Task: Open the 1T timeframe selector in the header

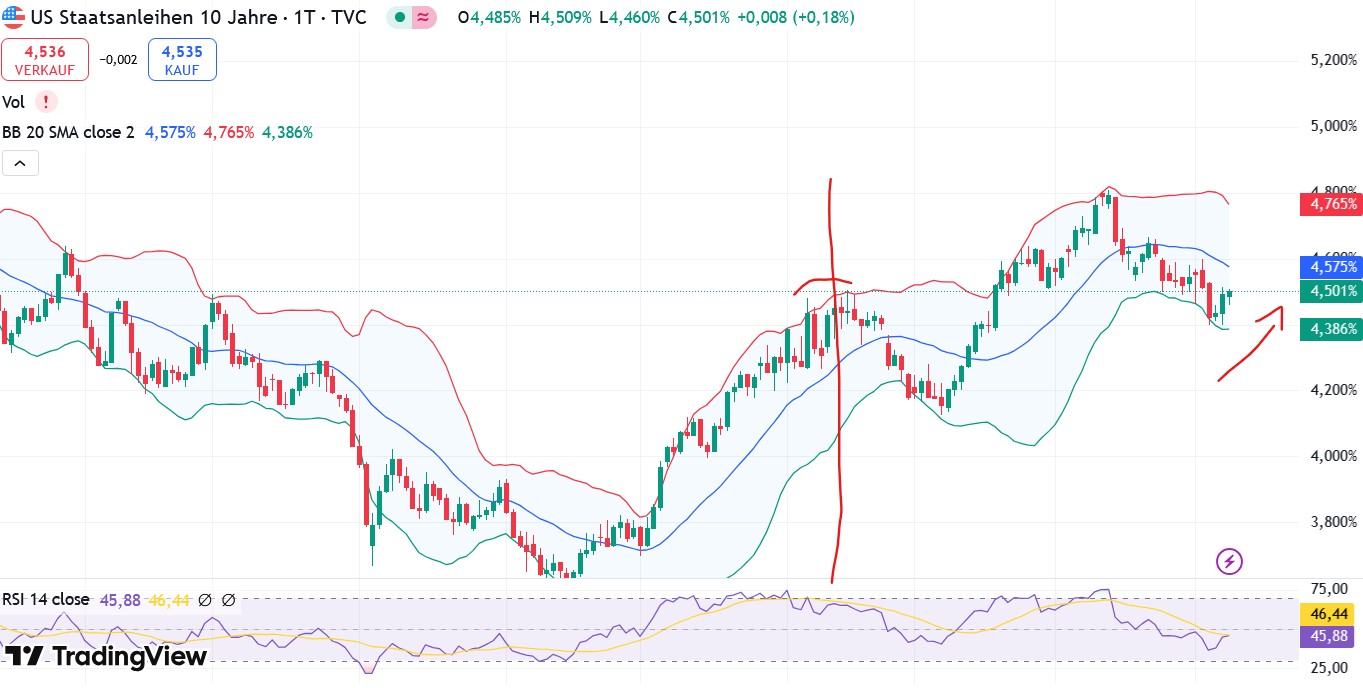Action: click(x=303, y=17)
